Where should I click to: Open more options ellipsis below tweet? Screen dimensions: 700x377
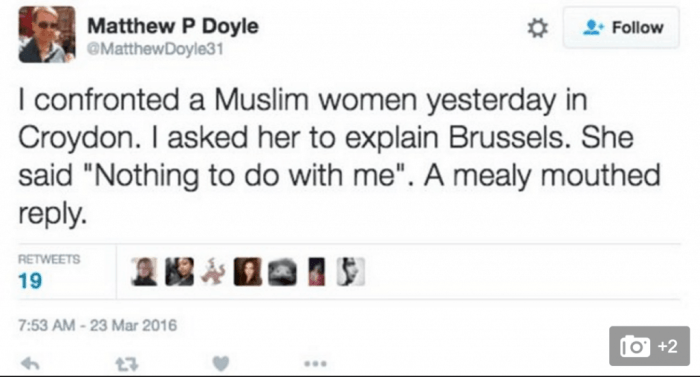pyautogui.click(x=315, y=364)
